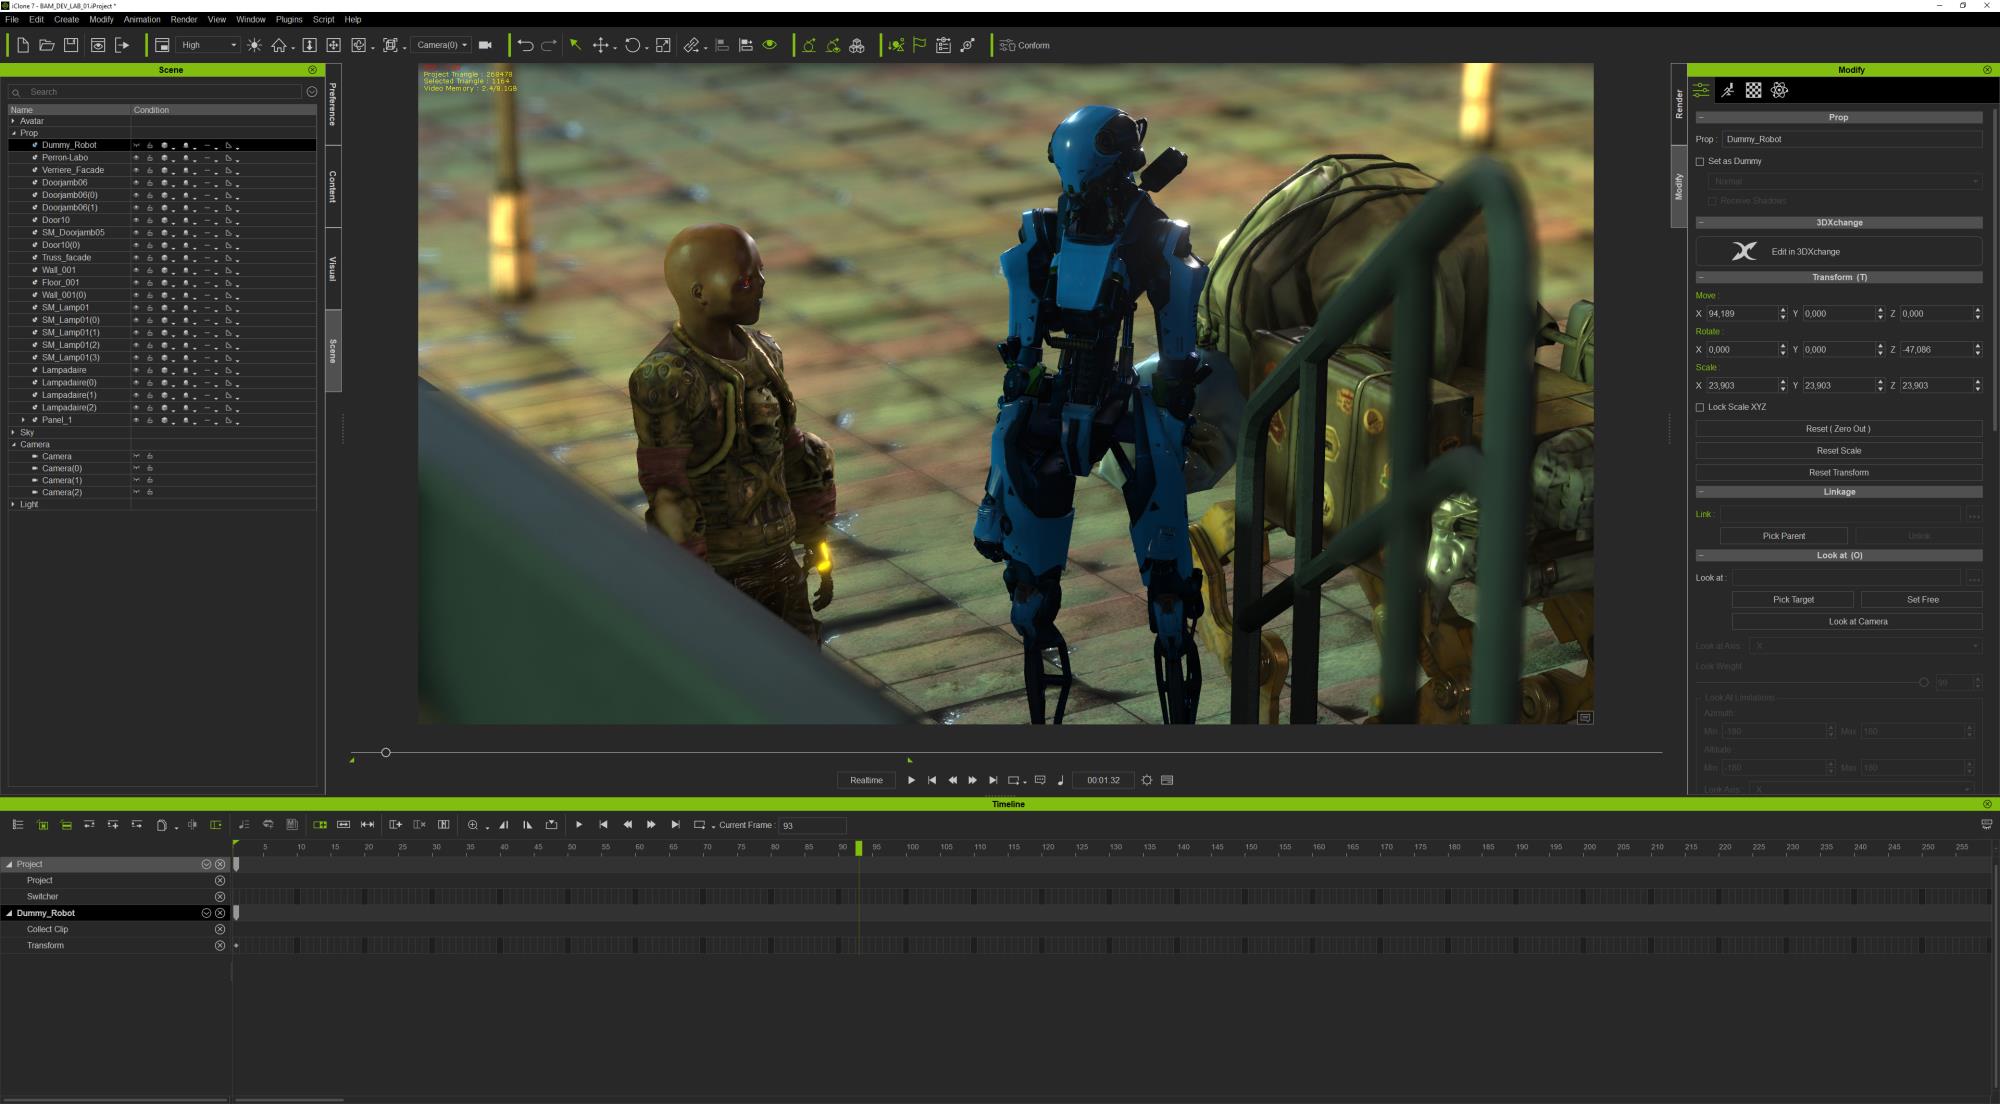
Task: Collapse the Transform (T) section
Action: (x=1701, y=277)
